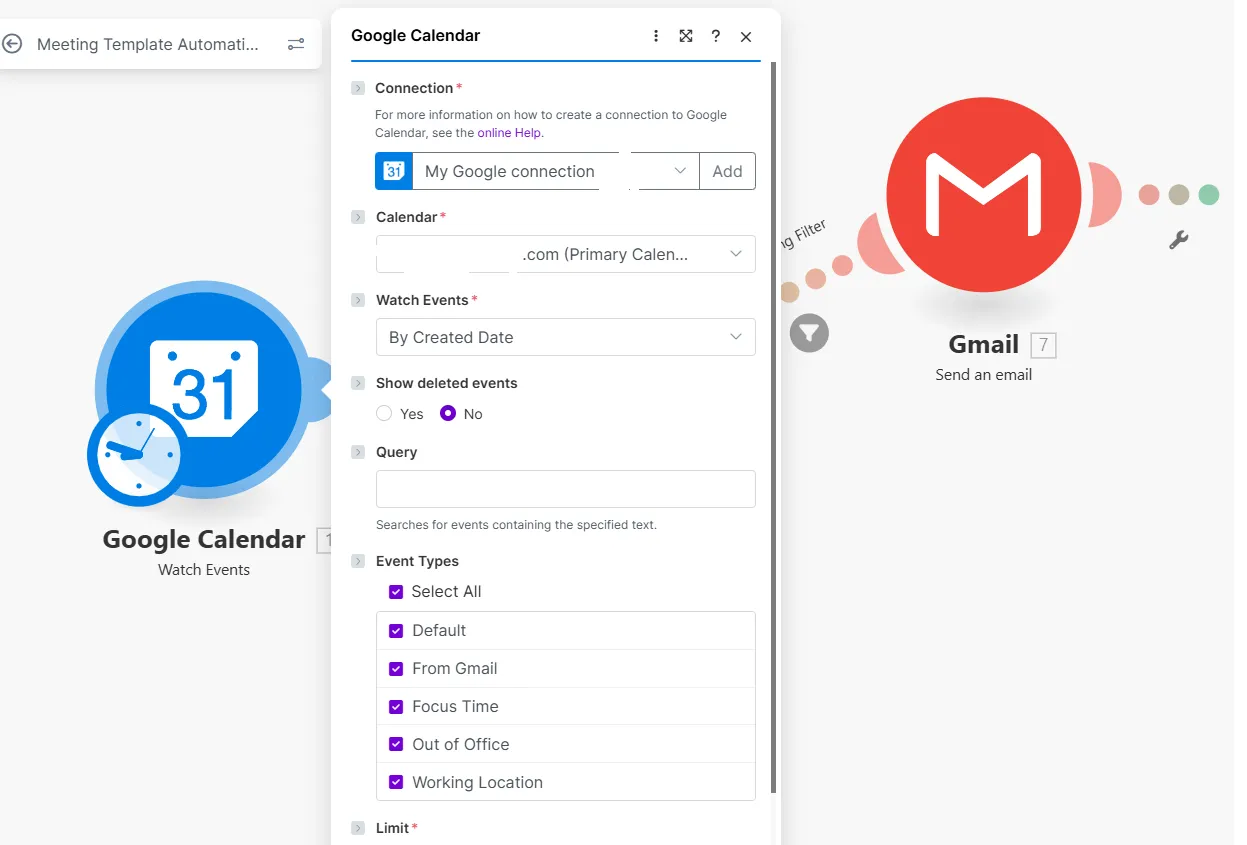Click the Gmail module name label
1247x845 pixels.
[x=984, y=345]
